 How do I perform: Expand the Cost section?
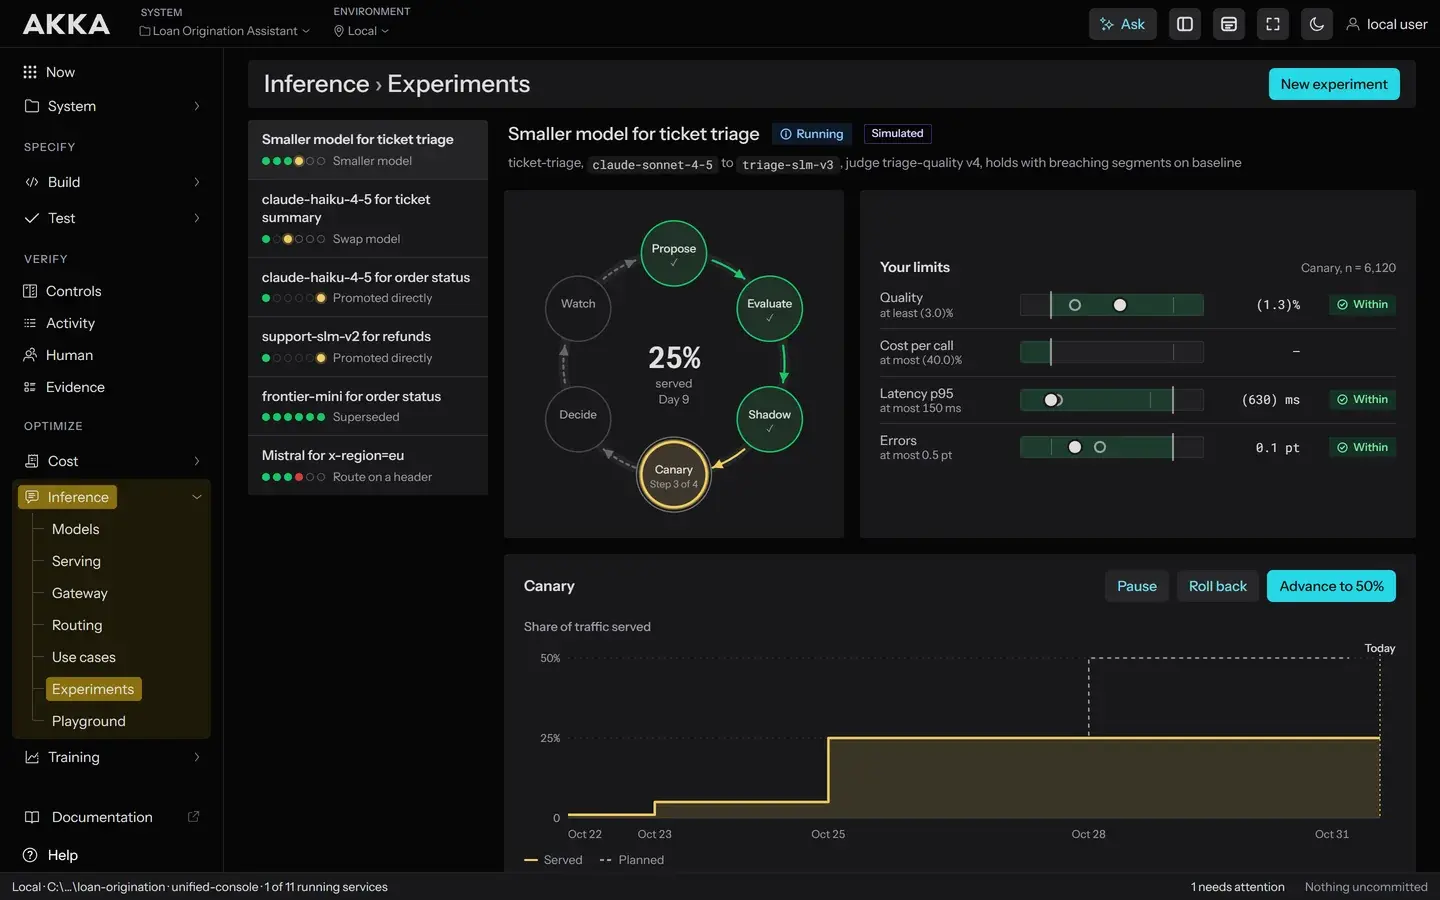click(x=111, y=461)
